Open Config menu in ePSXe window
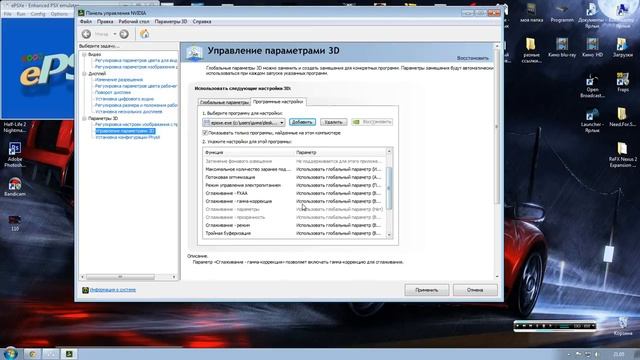 point(38,14)
